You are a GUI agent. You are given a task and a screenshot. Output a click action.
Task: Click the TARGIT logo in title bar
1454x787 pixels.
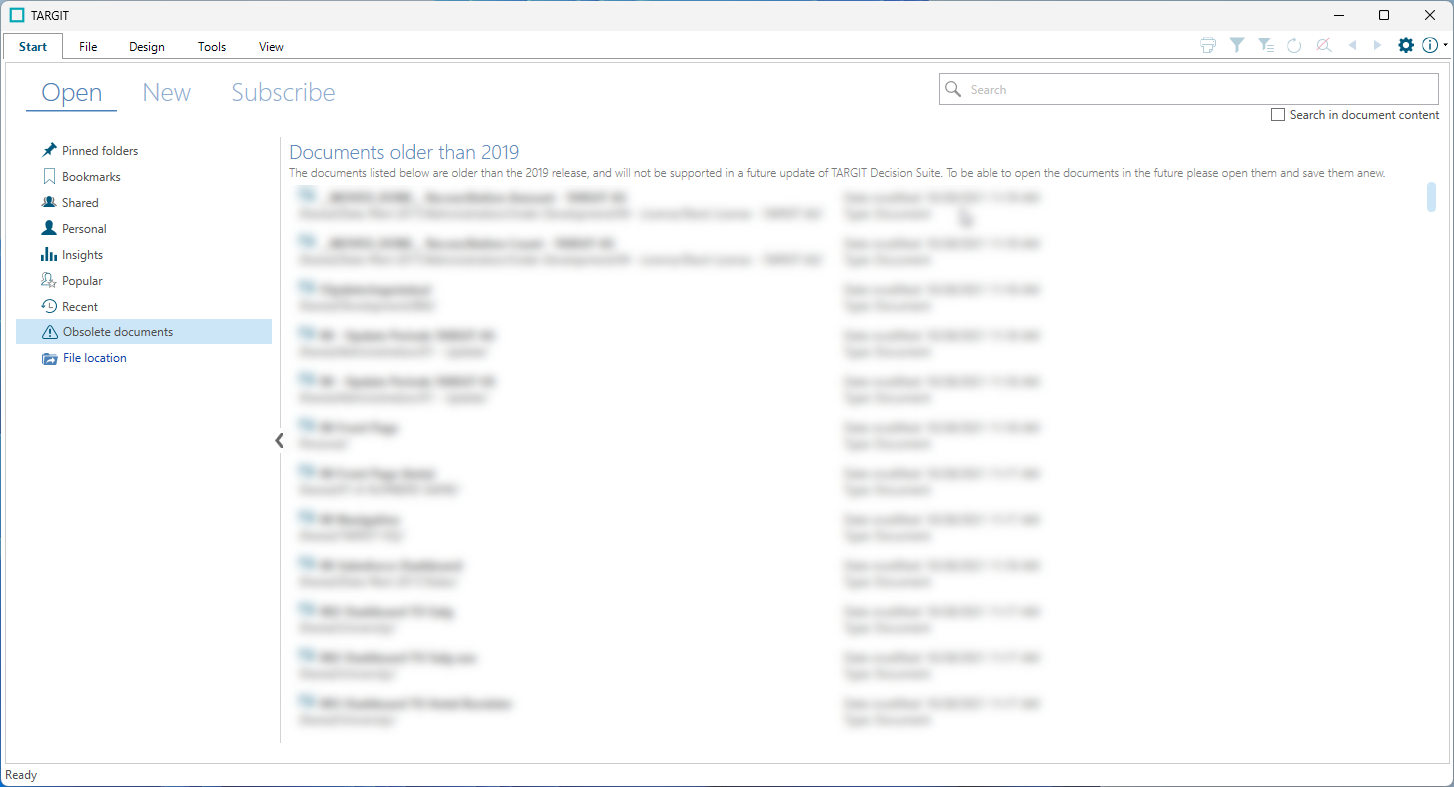coord(16,15)
